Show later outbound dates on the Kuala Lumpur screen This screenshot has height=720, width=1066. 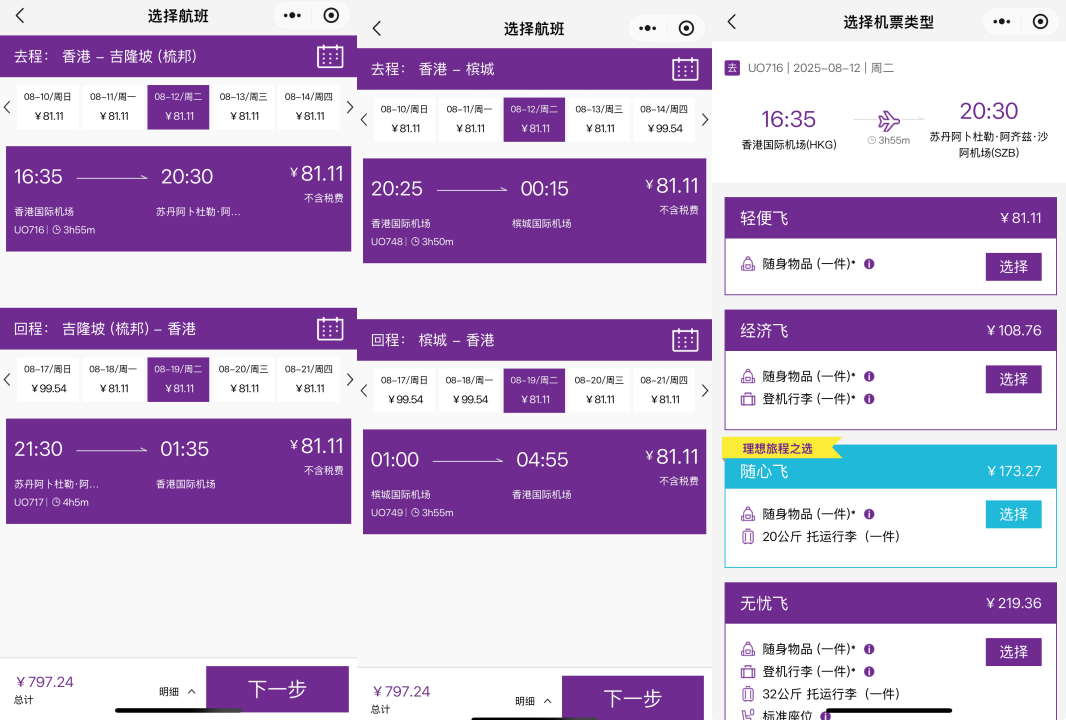click(349, 107)
